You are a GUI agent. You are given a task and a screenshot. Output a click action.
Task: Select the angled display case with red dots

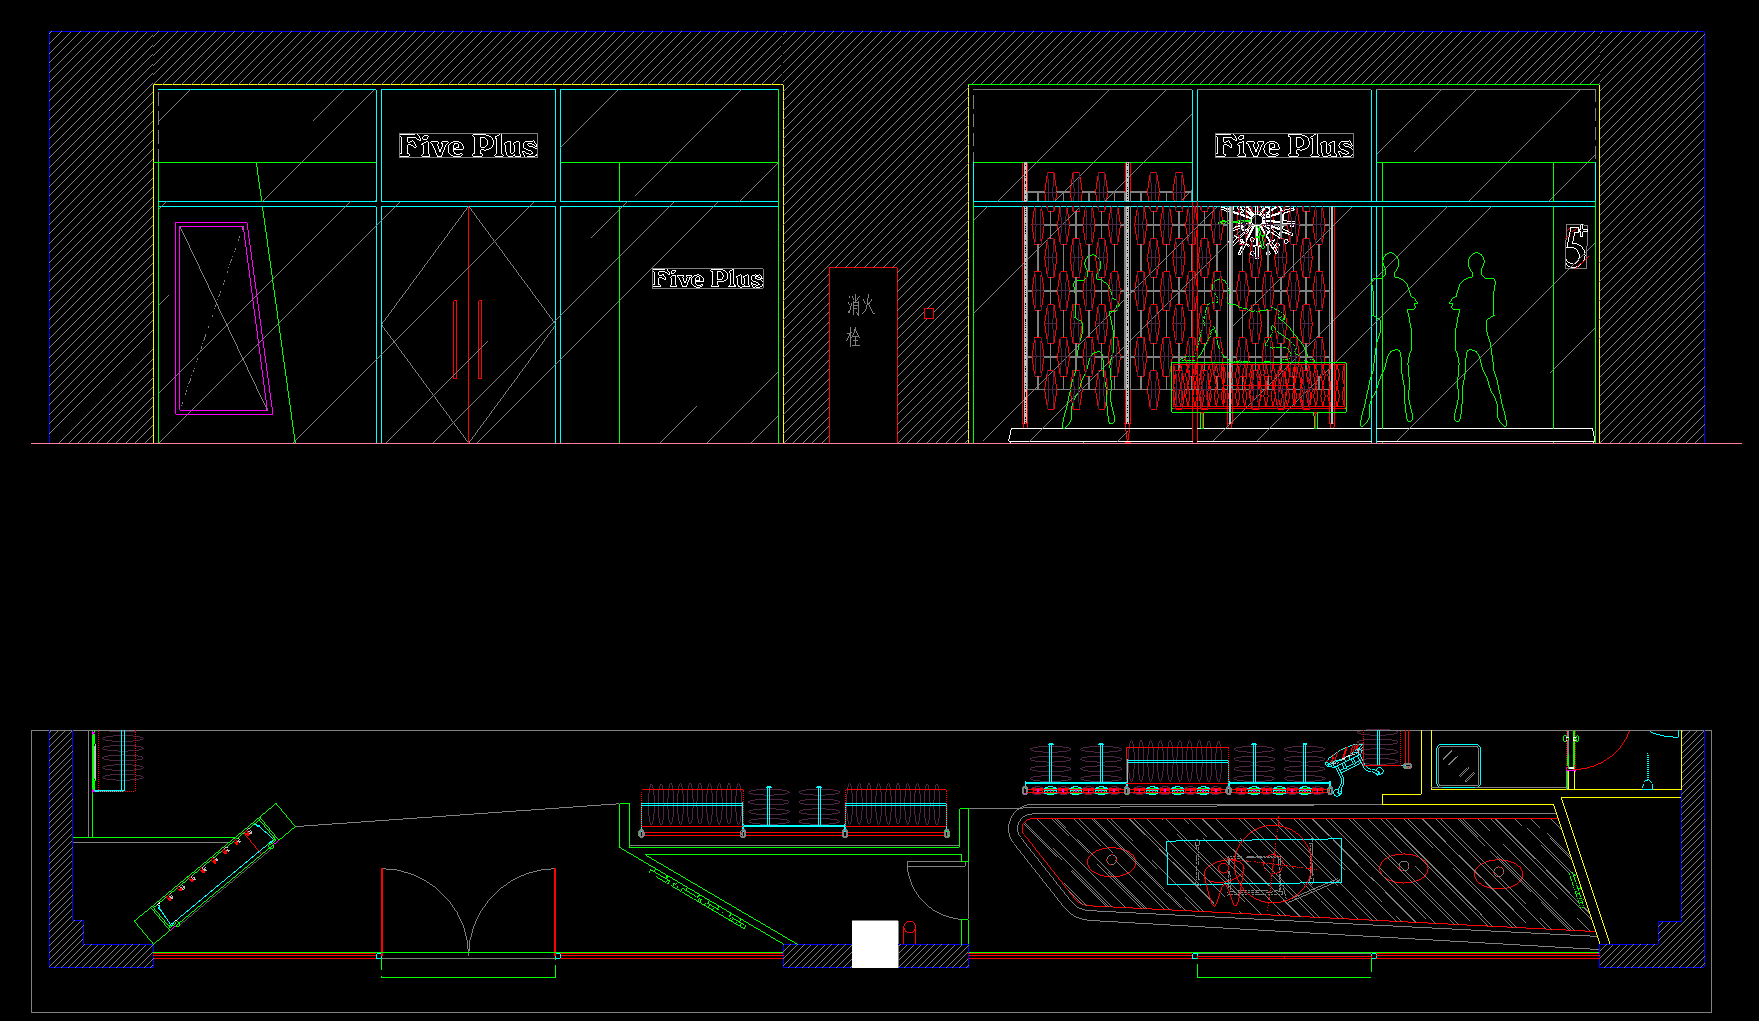tap(216, 872)
